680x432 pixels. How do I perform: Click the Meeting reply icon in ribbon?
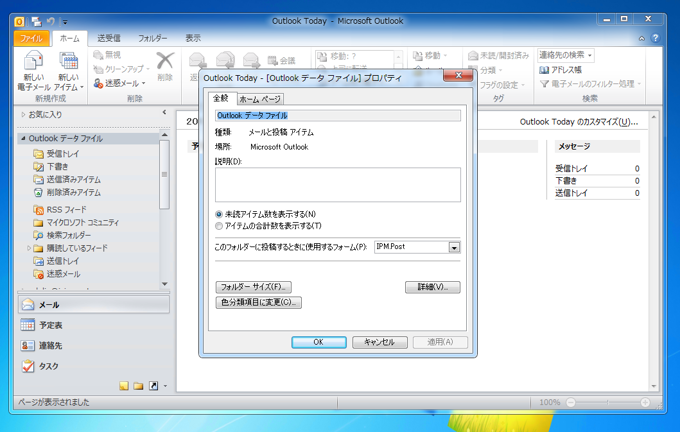(x=272, y=61)
